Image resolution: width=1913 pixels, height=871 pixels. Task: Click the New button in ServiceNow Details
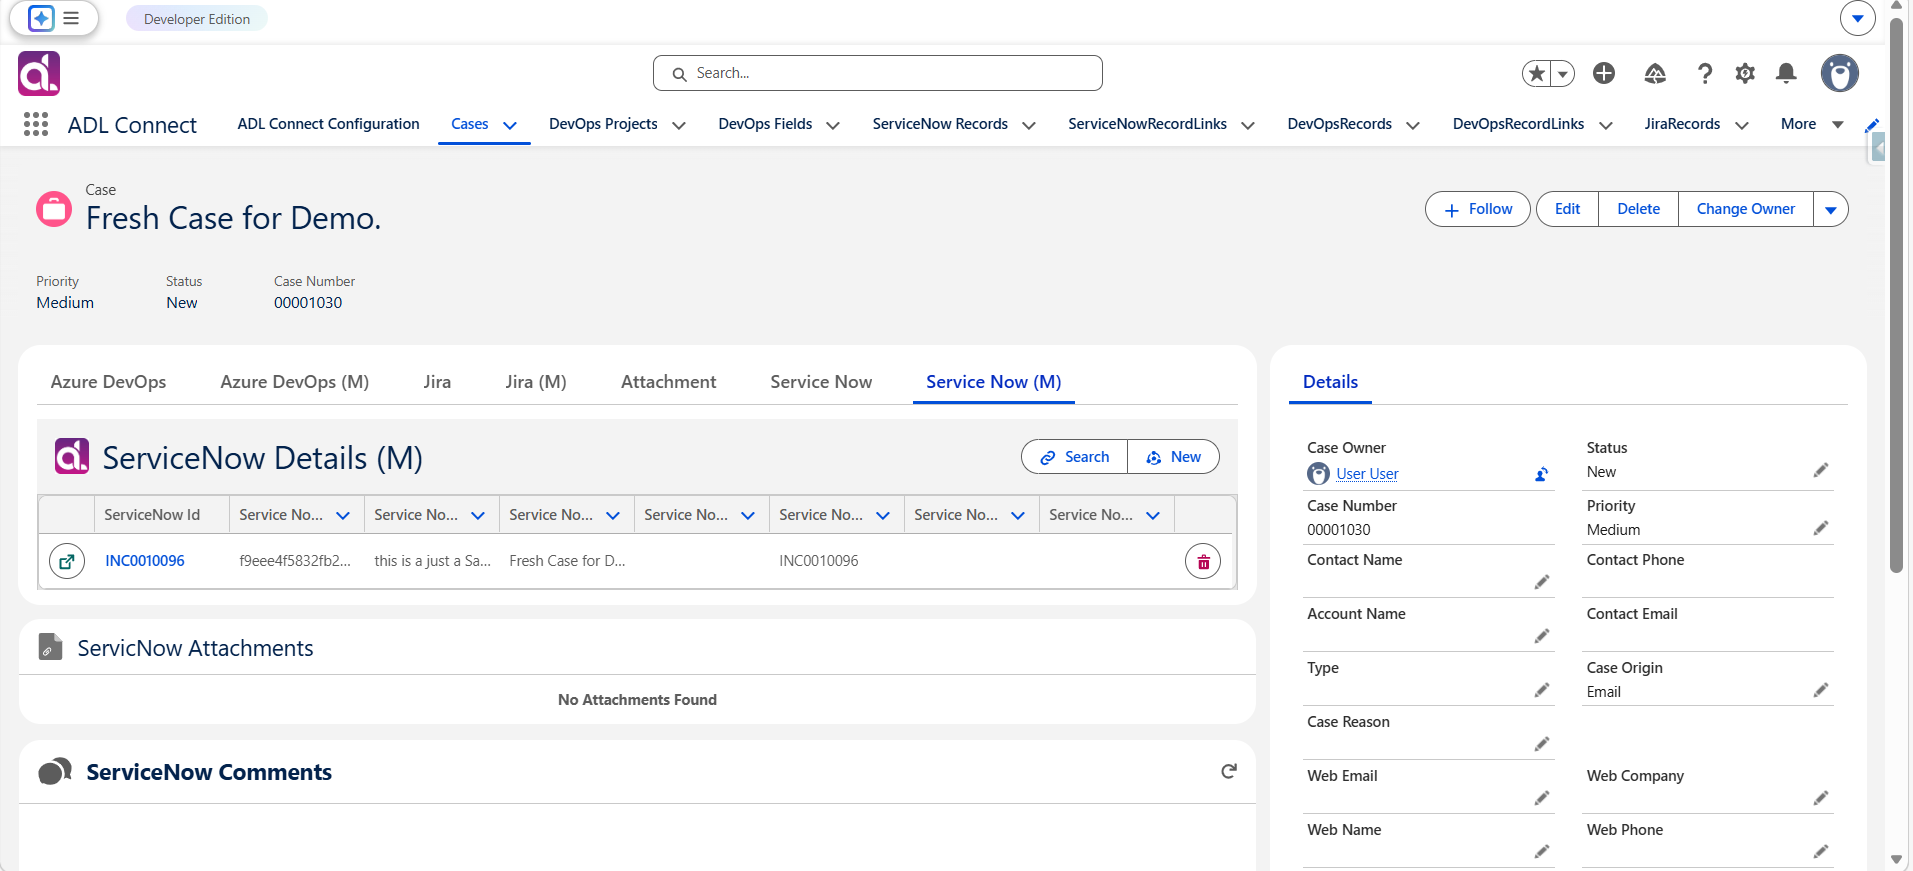pyautogui.click(x=1173, y=457)
